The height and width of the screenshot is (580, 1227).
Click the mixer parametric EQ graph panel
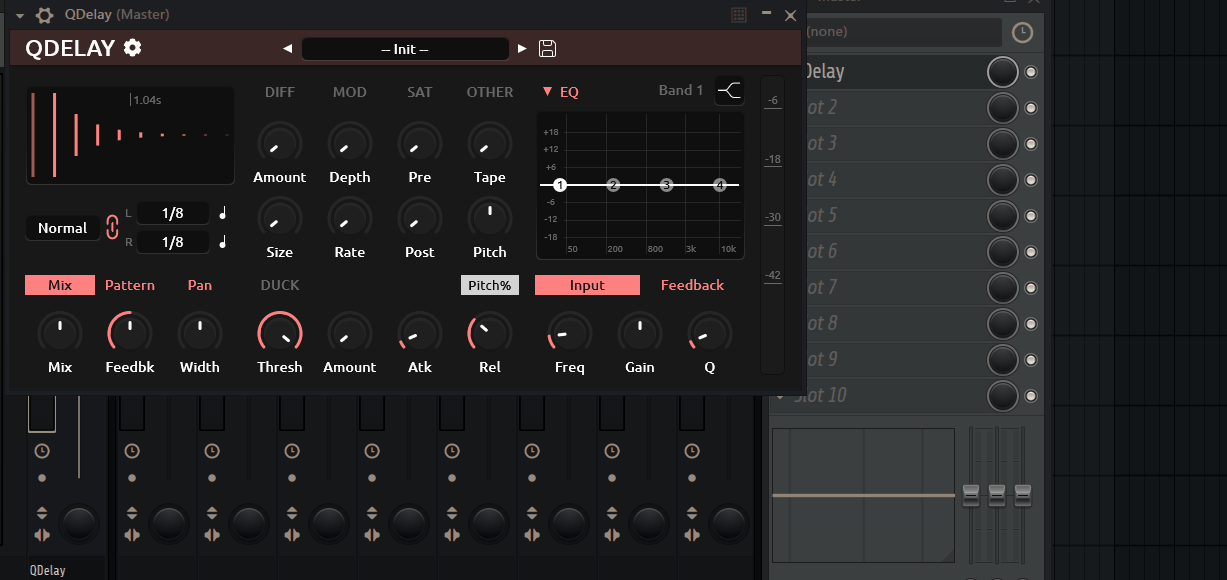863,495
